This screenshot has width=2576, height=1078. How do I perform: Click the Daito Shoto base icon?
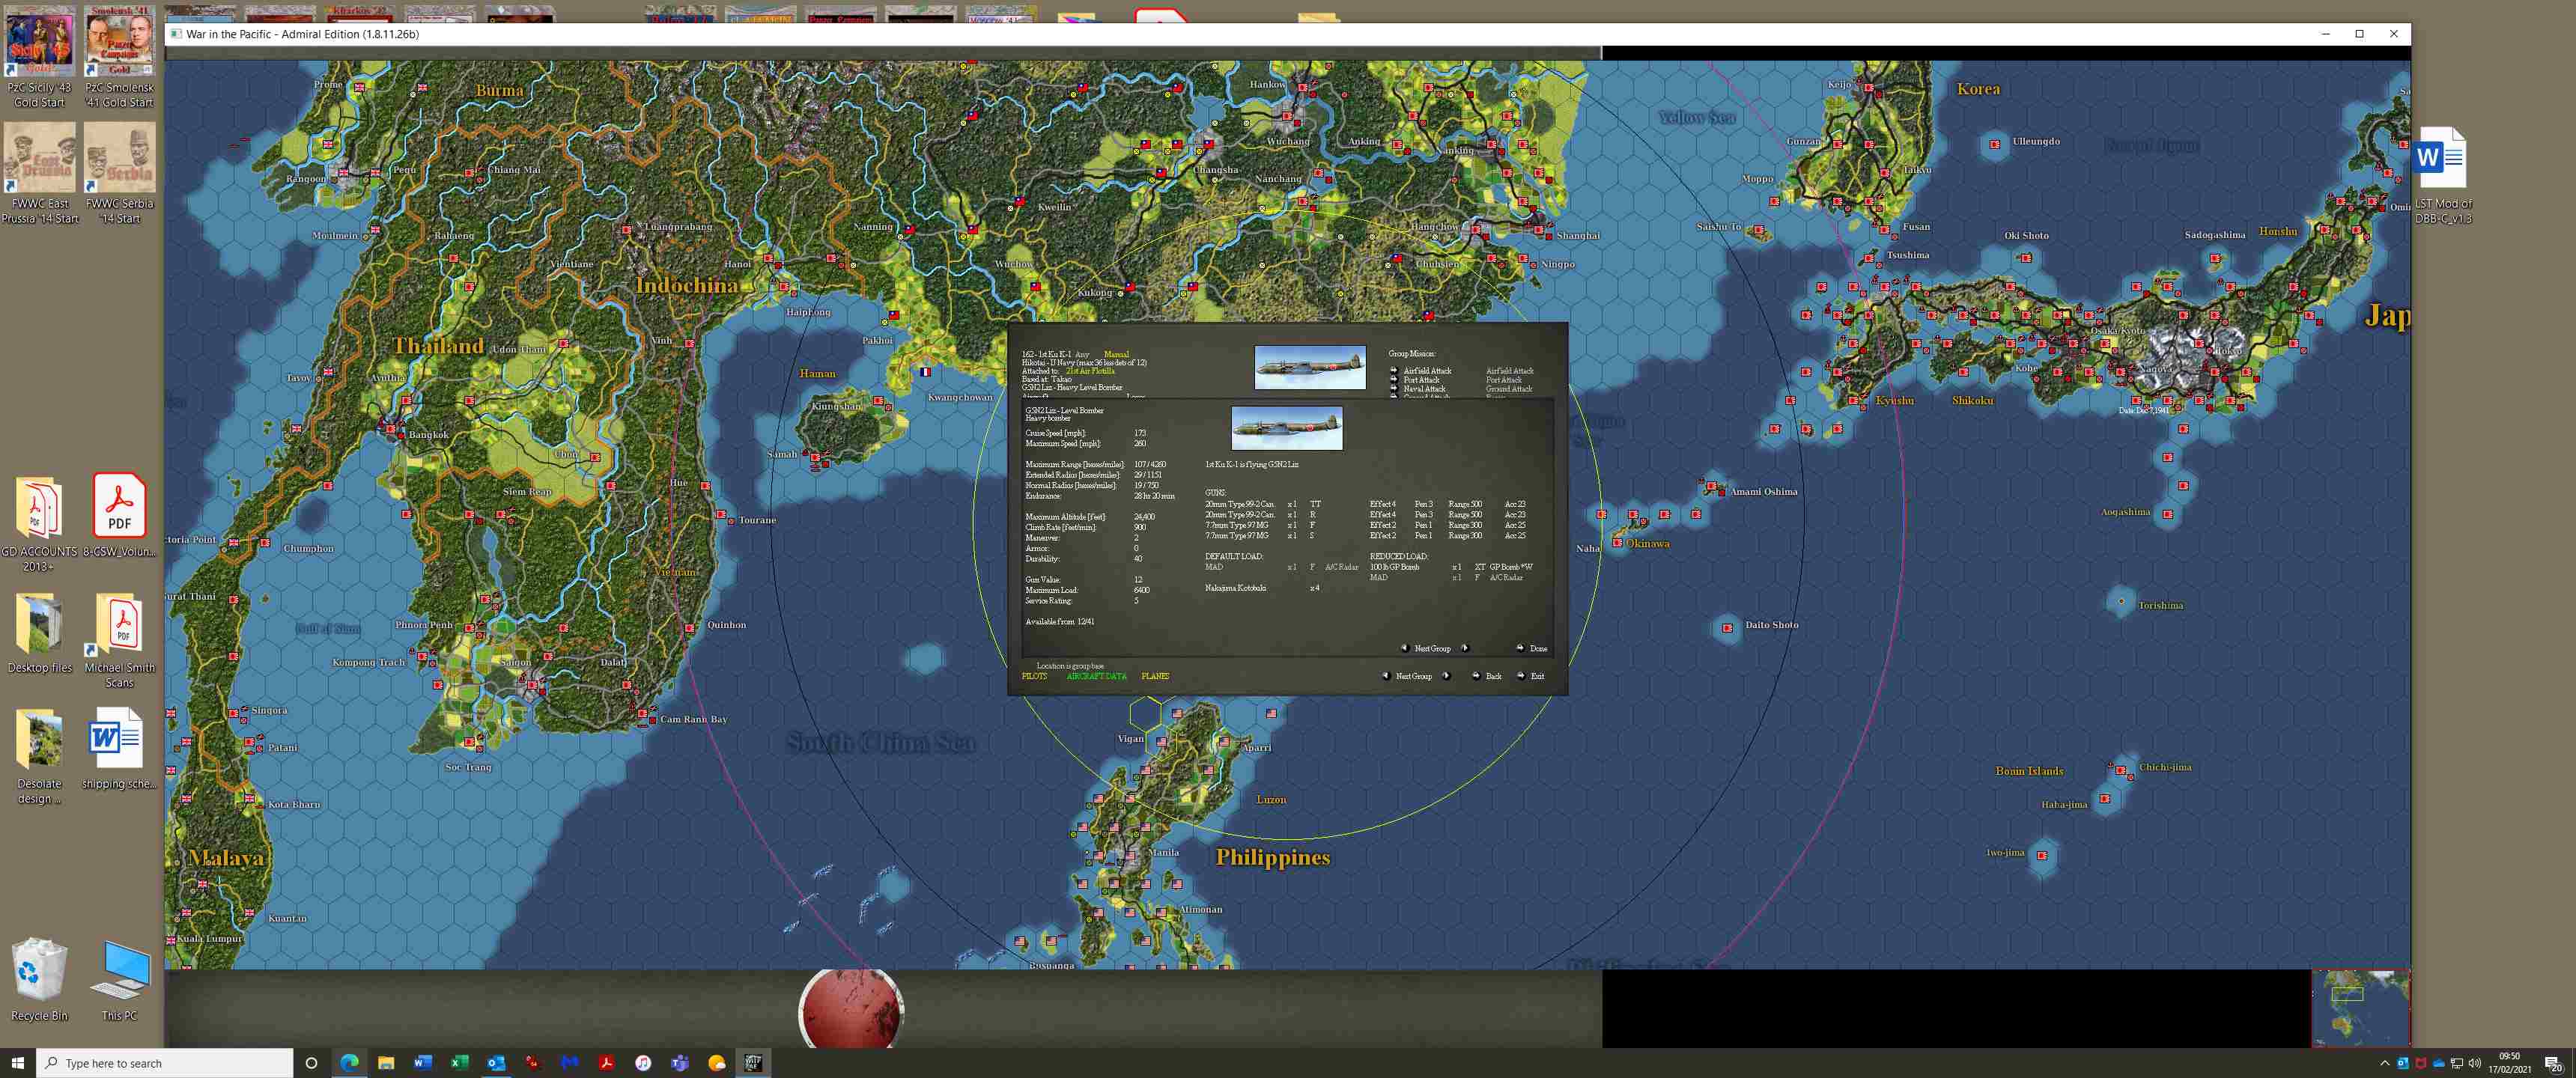(1727, 628)
